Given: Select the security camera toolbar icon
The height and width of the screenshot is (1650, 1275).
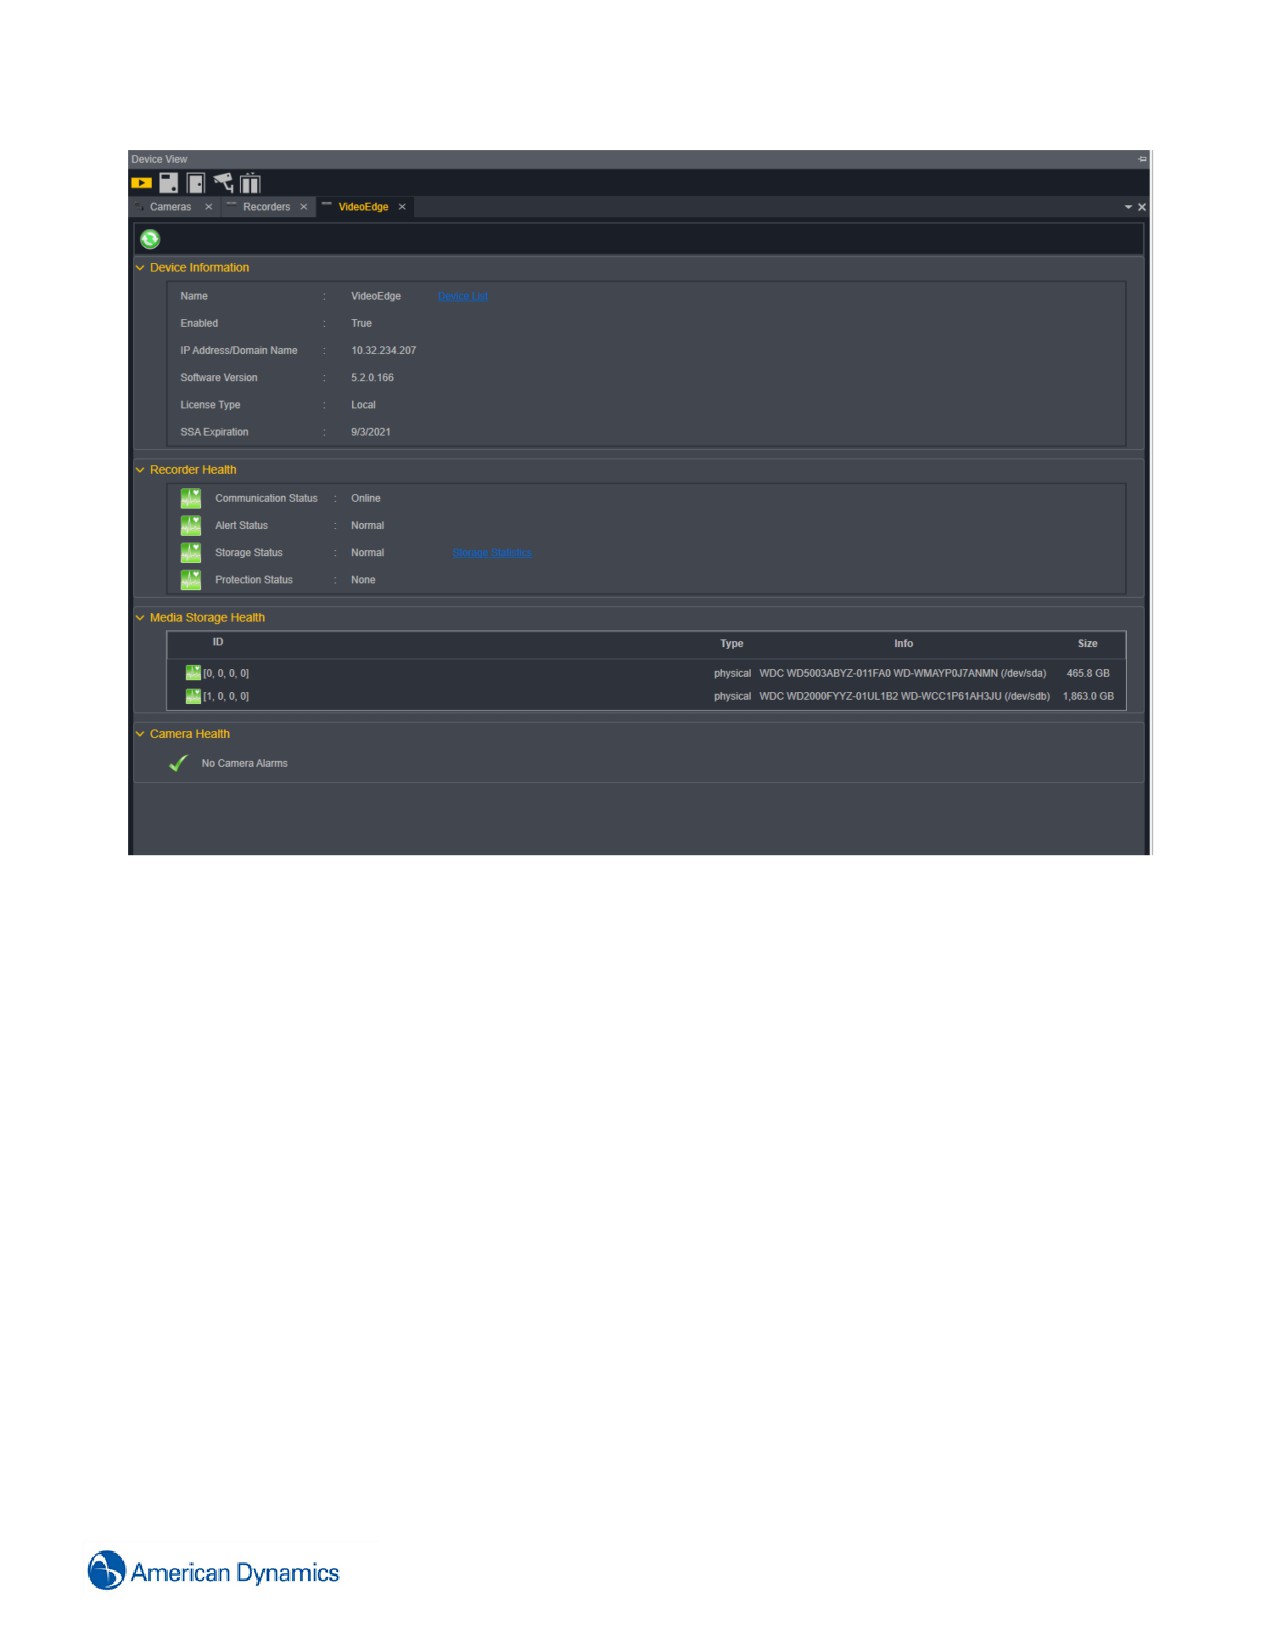Looking at the screenshot, I should [x=223, y=182].
